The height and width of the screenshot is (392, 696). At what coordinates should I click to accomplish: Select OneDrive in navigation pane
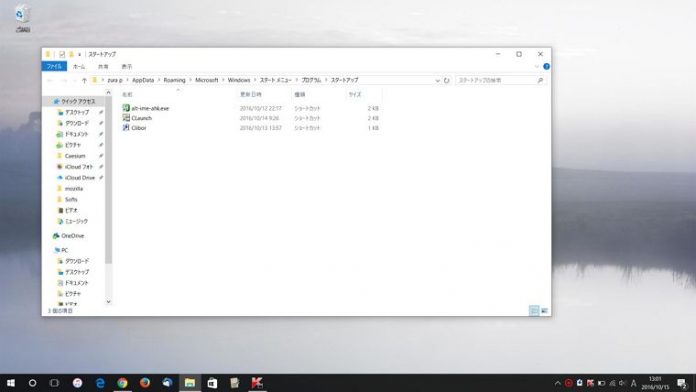[x=72, y=236]
